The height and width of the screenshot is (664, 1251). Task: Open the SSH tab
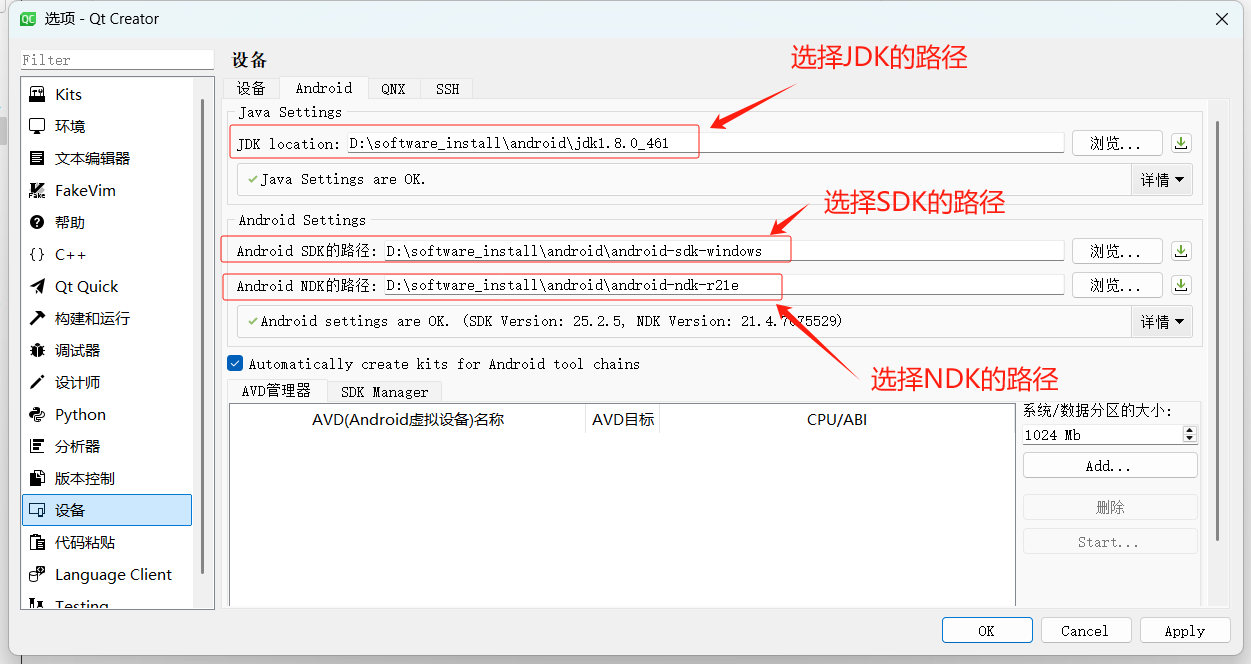[x=447, y=89]
